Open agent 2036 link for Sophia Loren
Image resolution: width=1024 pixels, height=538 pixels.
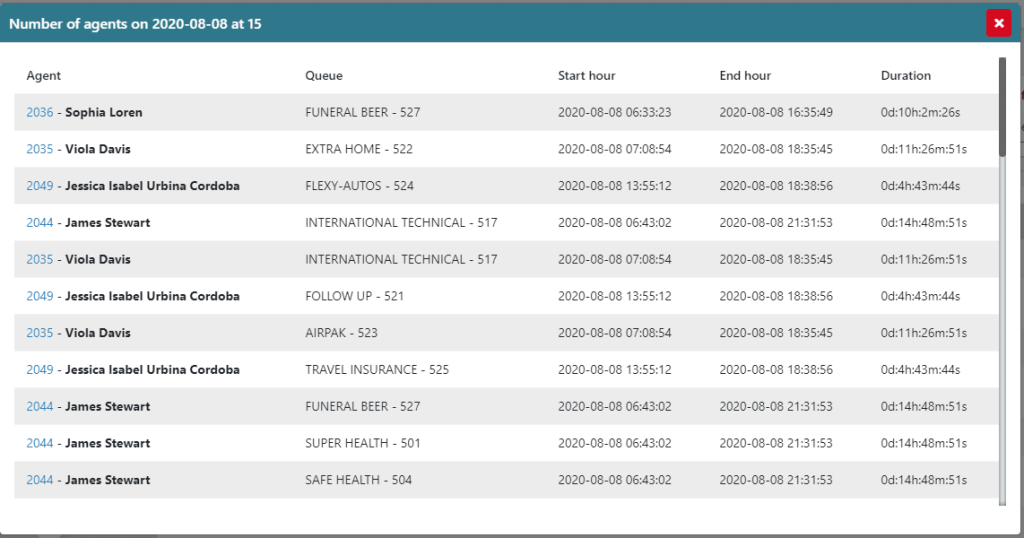click(x=40, y=113)
